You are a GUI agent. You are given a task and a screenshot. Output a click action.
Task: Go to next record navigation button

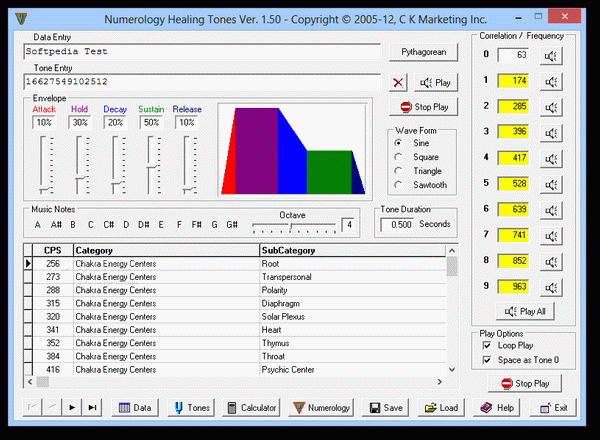click(72, 407)
